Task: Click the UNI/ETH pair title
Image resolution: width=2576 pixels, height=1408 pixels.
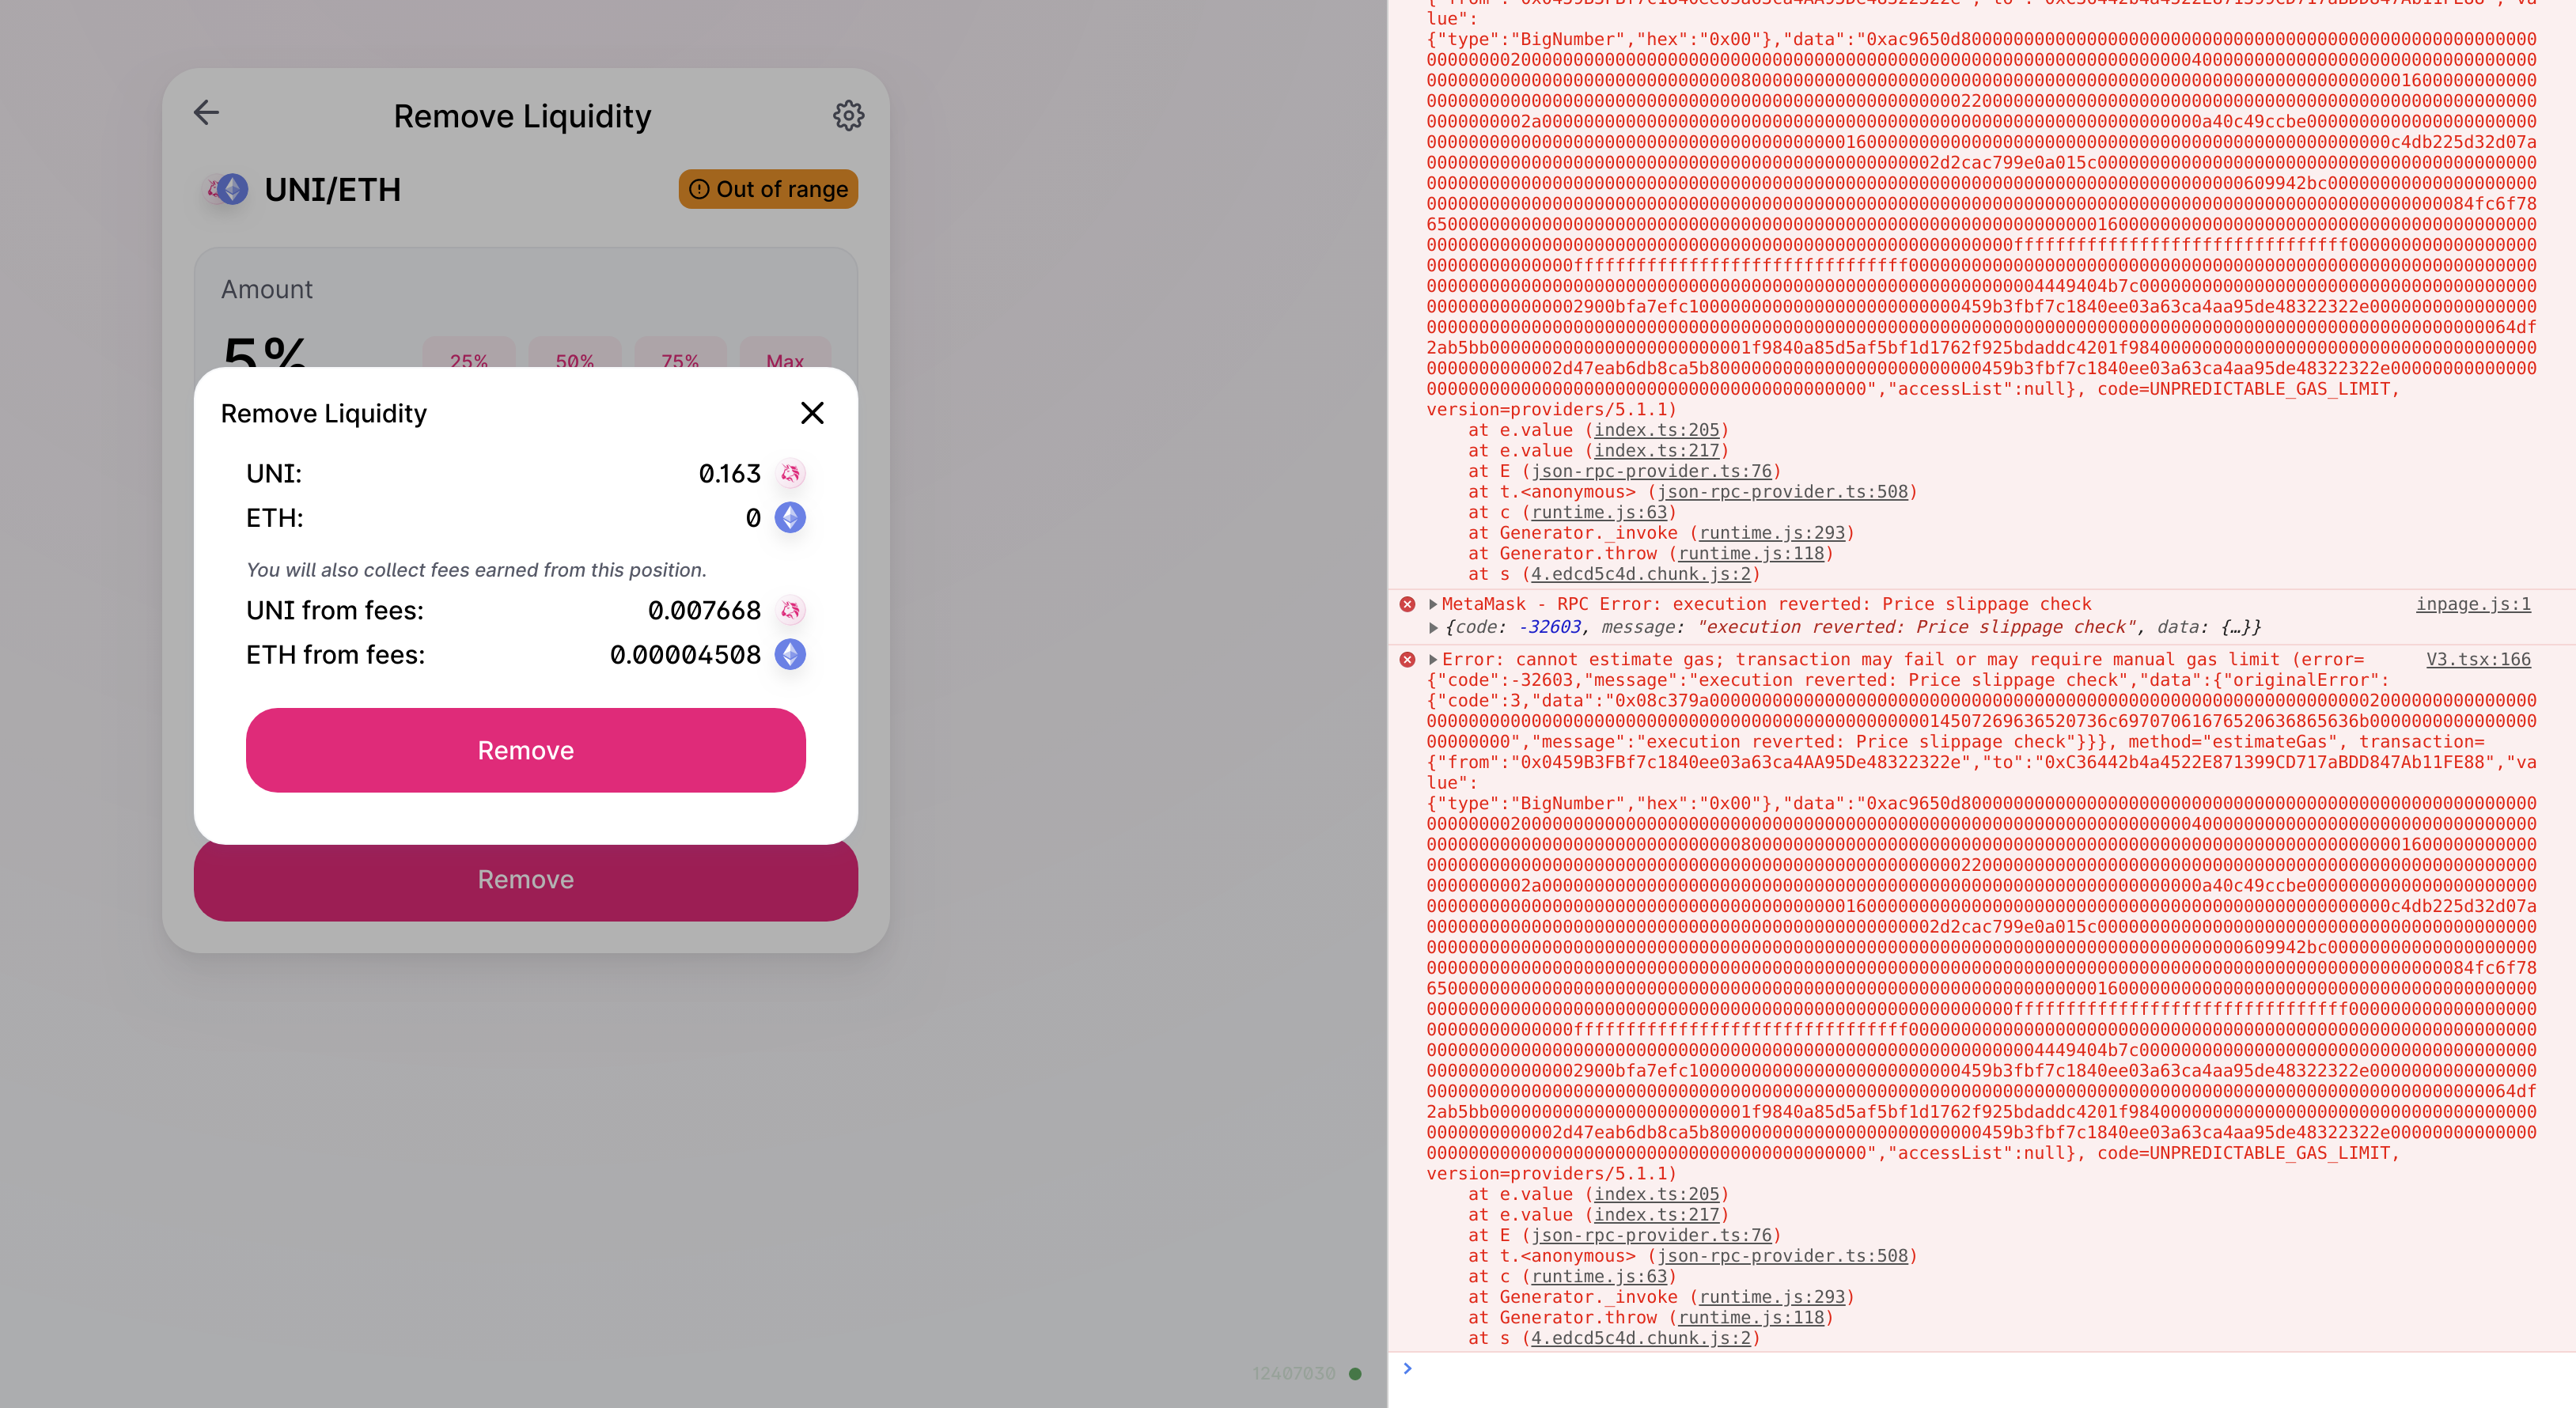Action: [332, 189]
